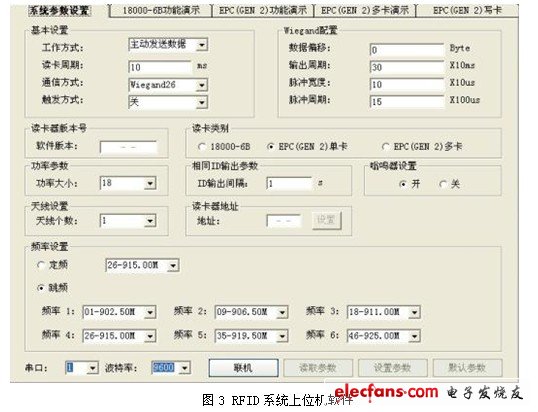Click the 读卡周期 input field

pos(160,67)
